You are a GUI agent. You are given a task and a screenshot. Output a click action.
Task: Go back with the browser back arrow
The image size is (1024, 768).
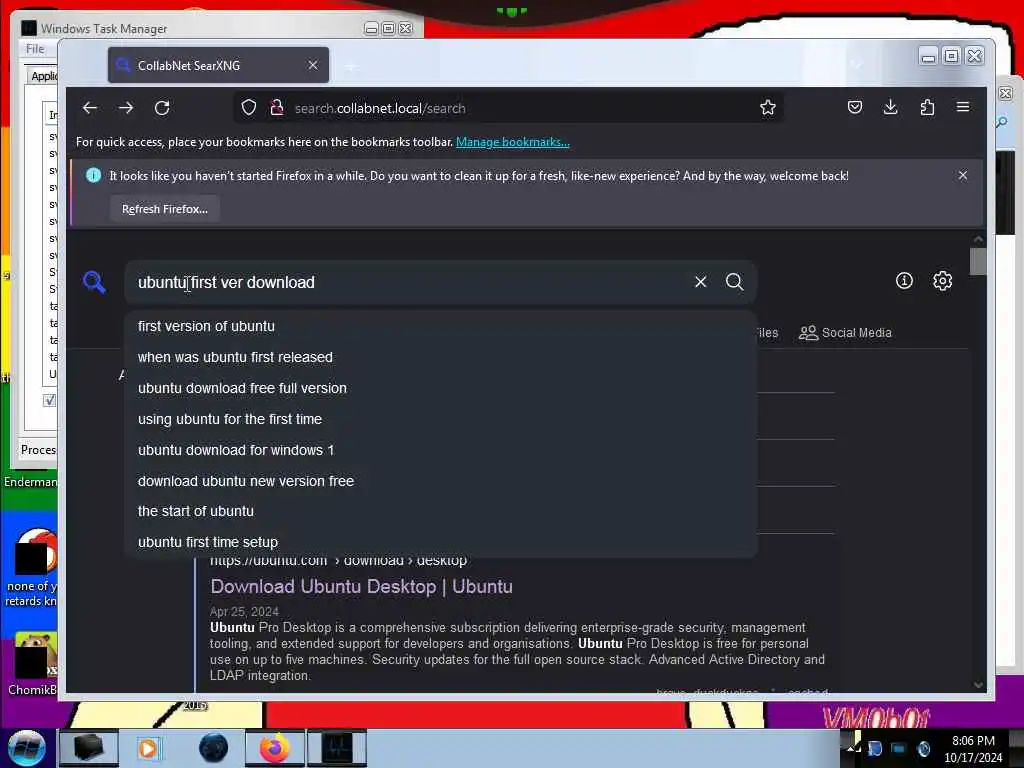[x=90, y=108]
